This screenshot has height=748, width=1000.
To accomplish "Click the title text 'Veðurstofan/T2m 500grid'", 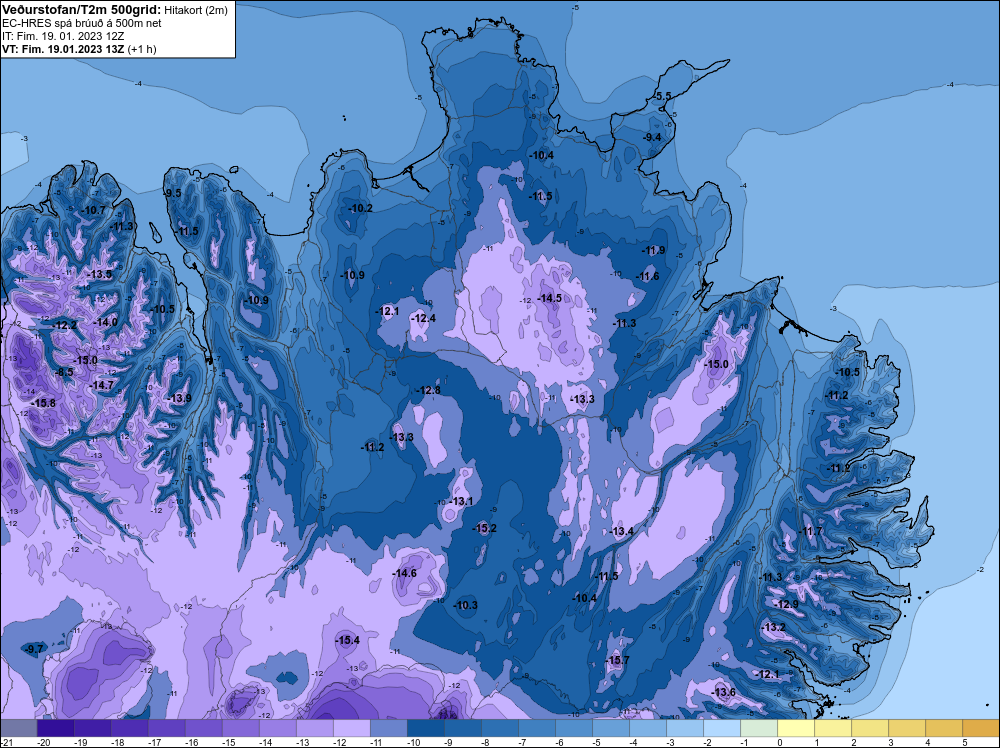I will tap(82, 10).
